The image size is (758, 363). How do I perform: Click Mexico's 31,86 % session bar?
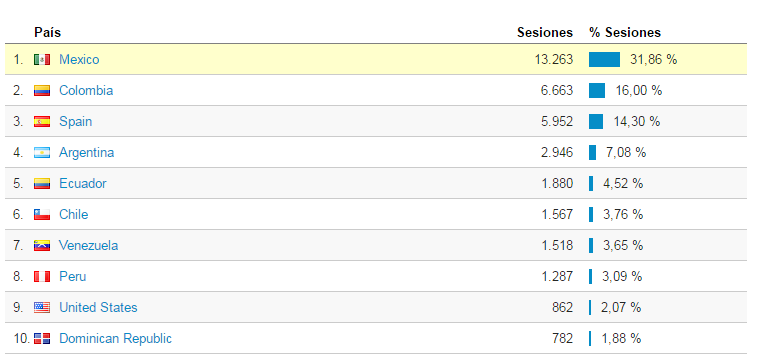tap(604, 59)
